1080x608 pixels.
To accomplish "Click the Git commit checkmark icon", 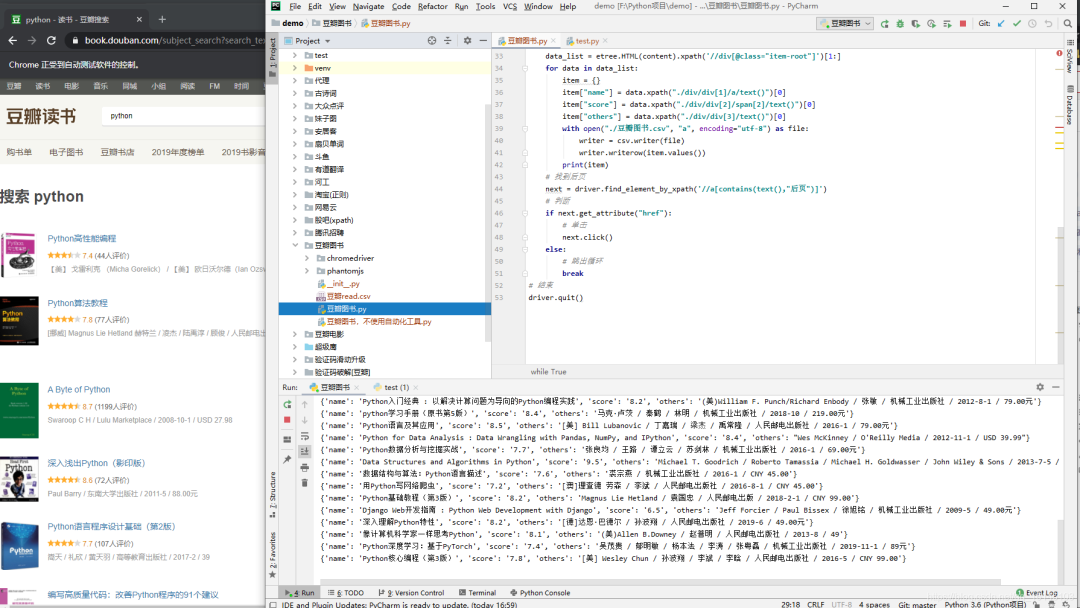I will click(x=1017, y=23).
